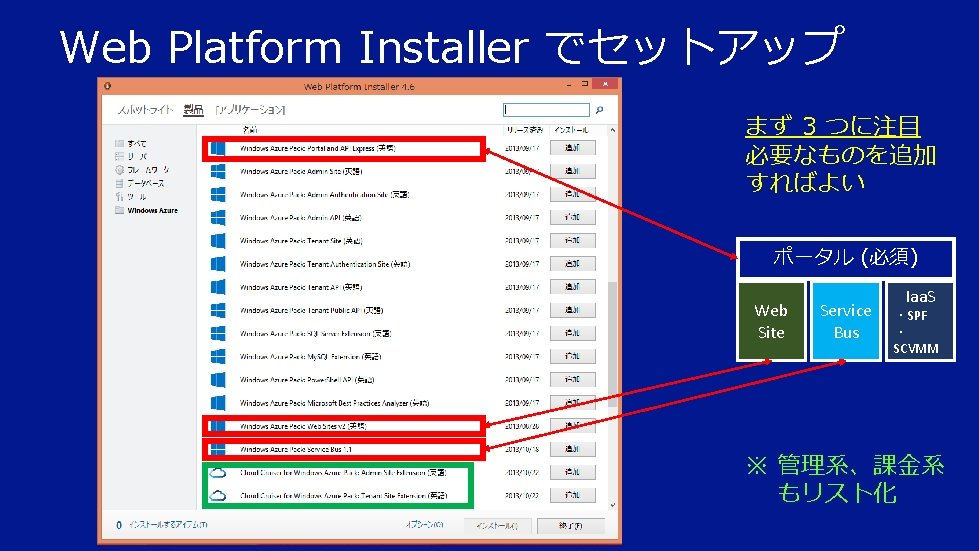Image resolution: width=979 pixels, height=551 pixels.
Task: Click the Windows icon beside Tenant Authentication Site
Action: pos(218,263)
